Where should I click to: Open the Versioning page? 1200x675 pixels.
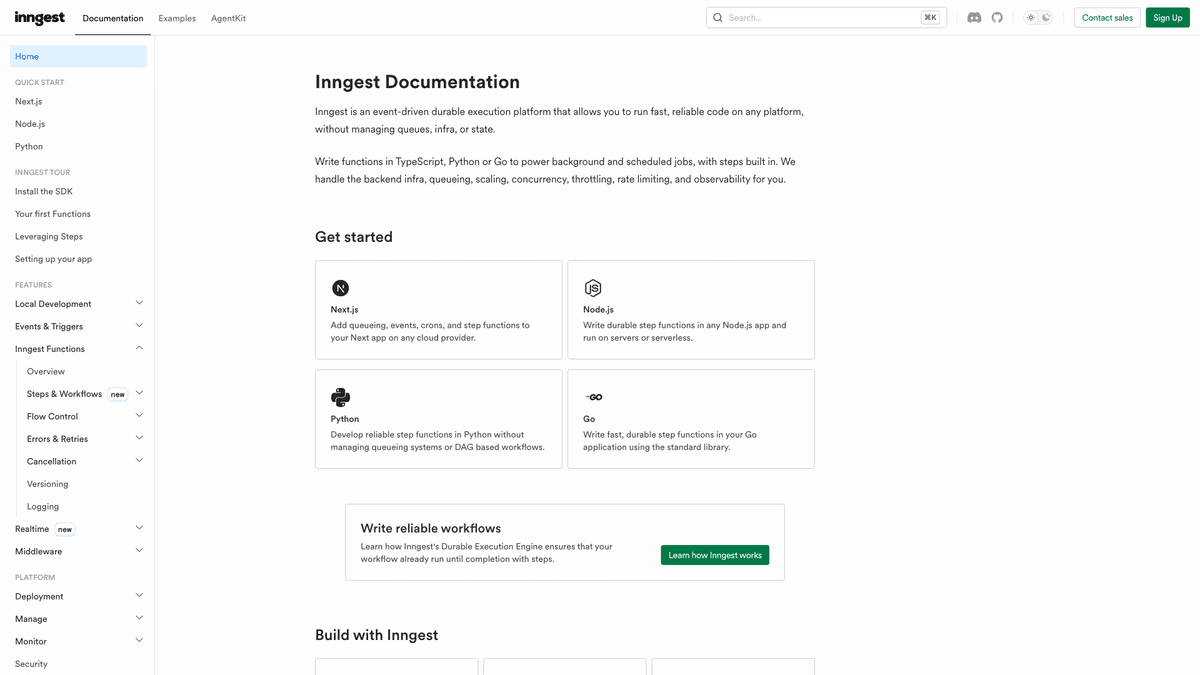(48, 484)
